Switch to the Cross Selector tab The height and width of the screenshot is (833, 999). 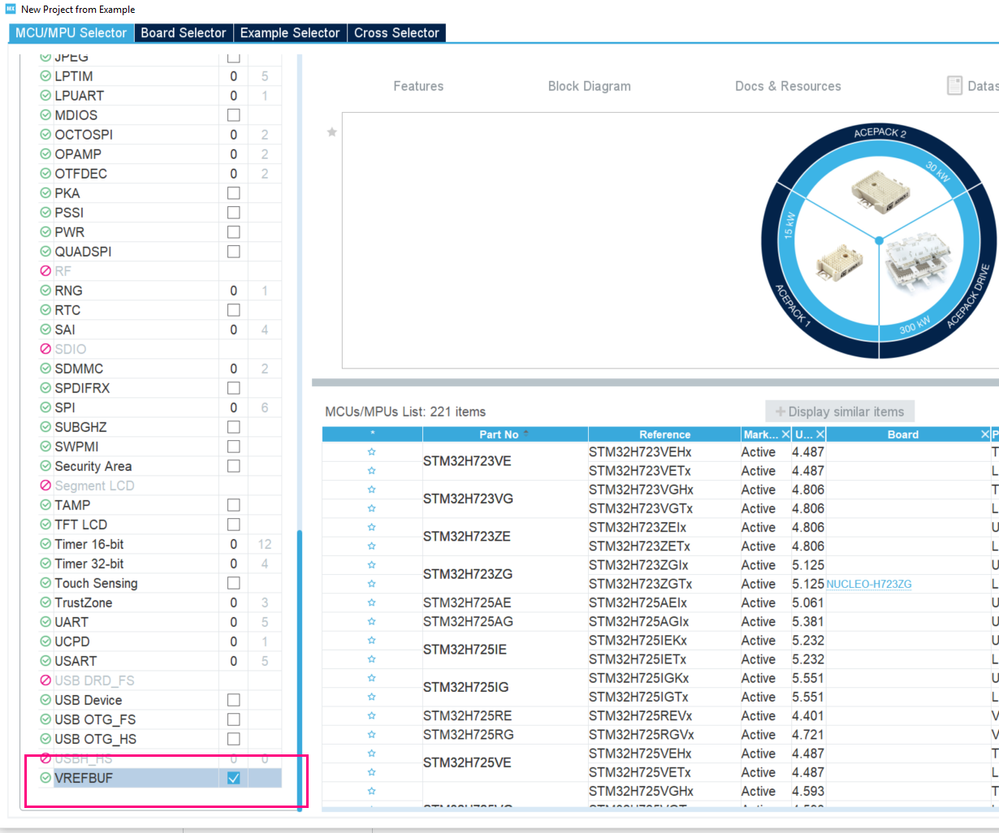(396, 33)
